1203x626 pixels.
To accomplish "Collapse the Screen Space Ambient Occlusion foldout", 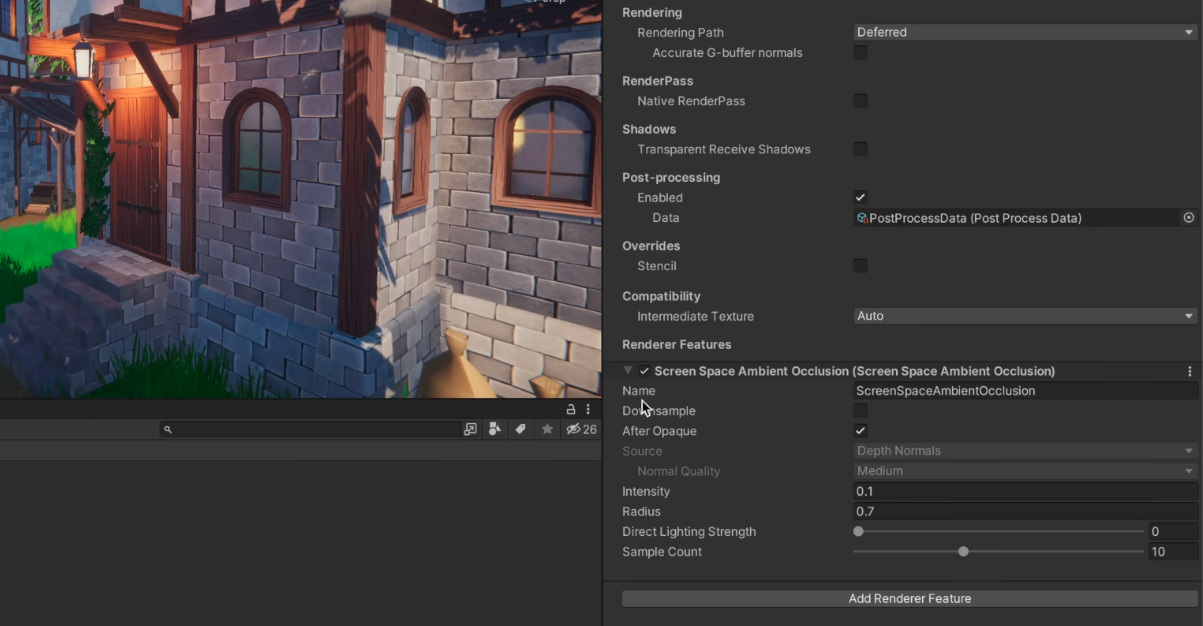I will [x=628, y=371].
